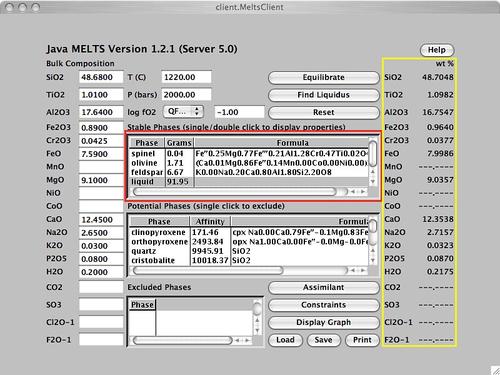Click the Equilibrate button
Image resolution: width=500 pixels, height=375 pixels.
coord(323,77)
